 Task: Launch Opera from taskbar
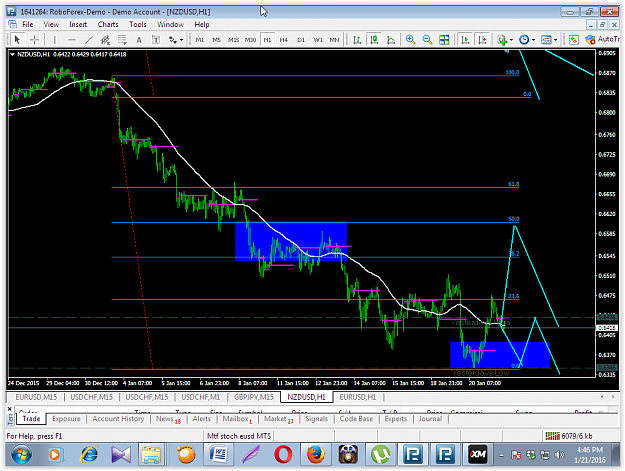coord(283,455)
